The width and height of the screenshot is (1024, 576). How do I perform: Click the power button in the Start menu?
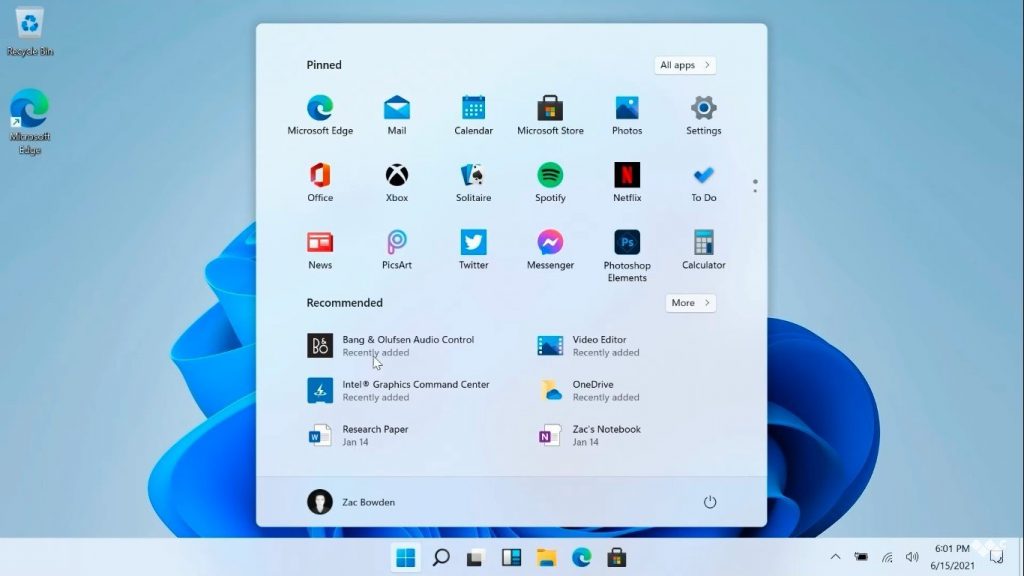click(710, 501)
